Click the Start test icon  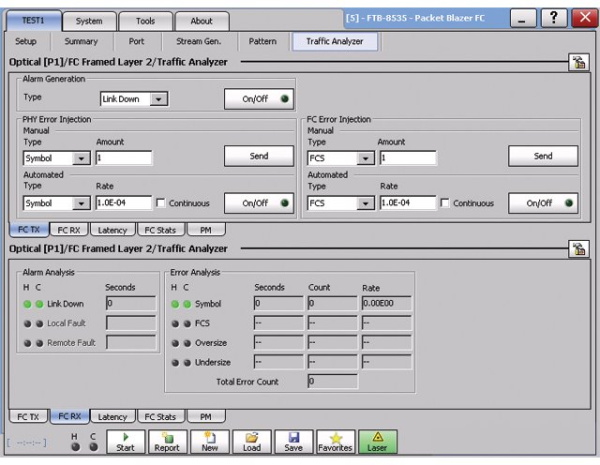point(125,442)
